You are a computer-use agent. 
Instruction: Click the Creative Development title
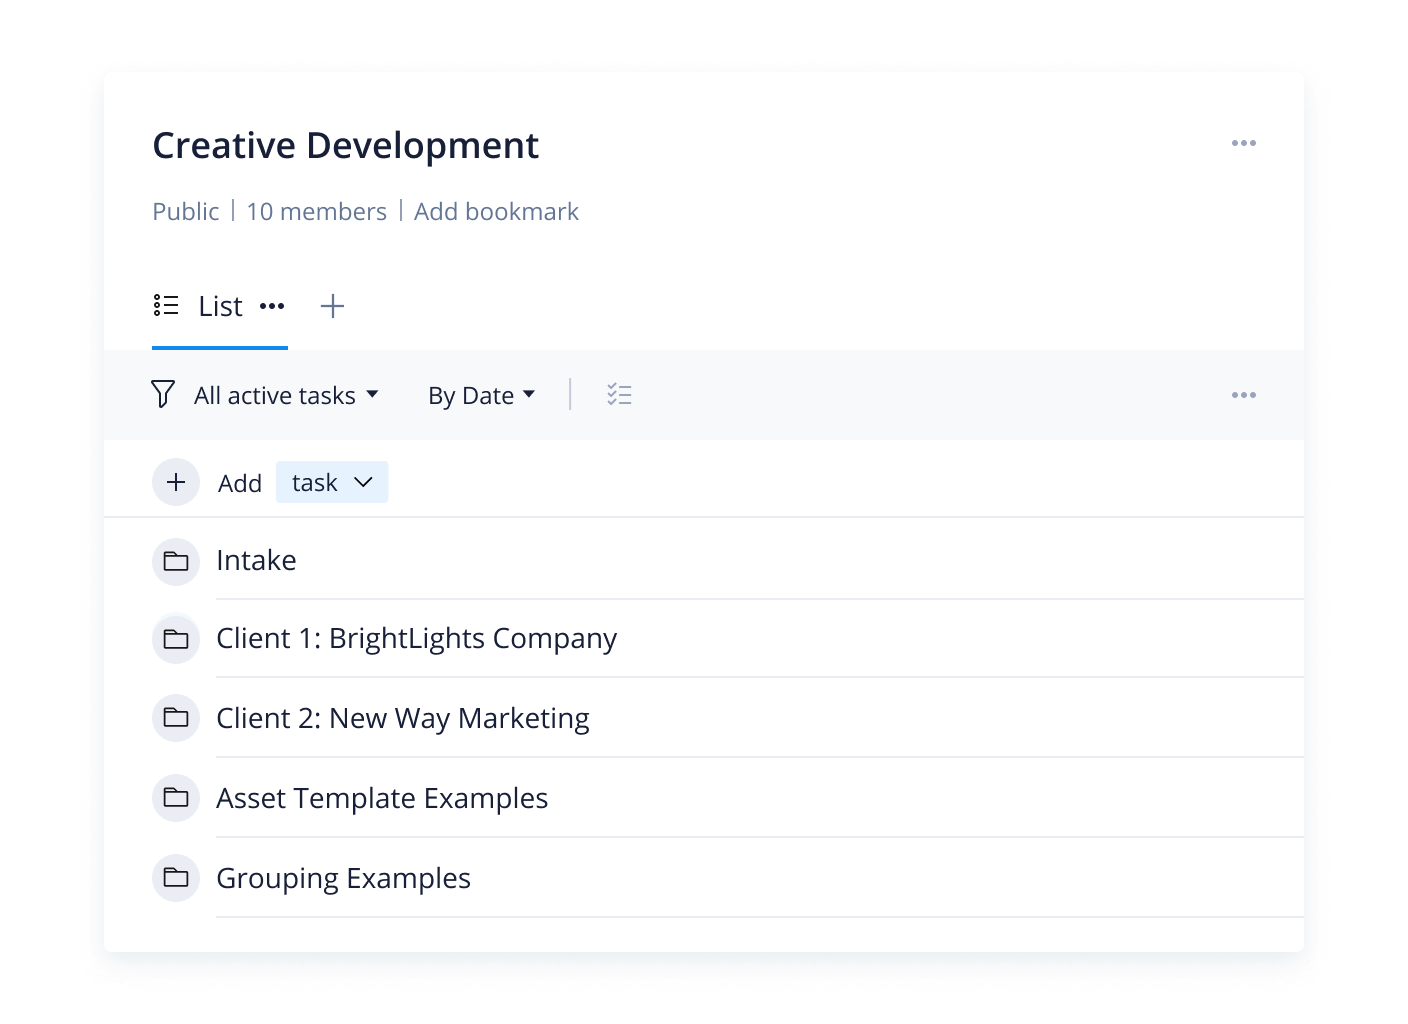tap(345, 146)
